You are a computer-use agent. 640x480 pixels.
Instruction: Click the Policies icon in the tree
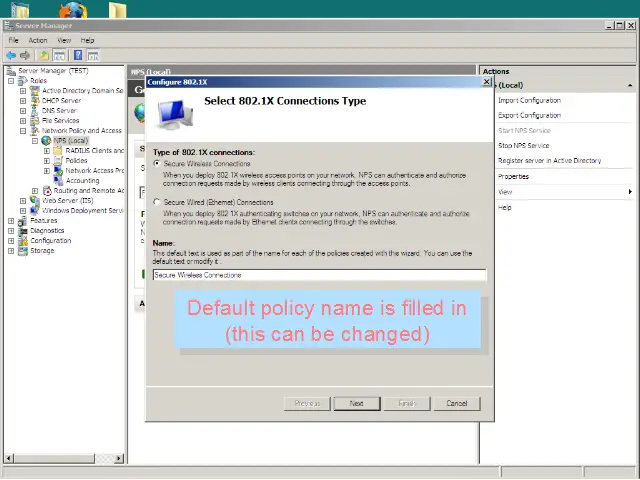coord(58,160)
